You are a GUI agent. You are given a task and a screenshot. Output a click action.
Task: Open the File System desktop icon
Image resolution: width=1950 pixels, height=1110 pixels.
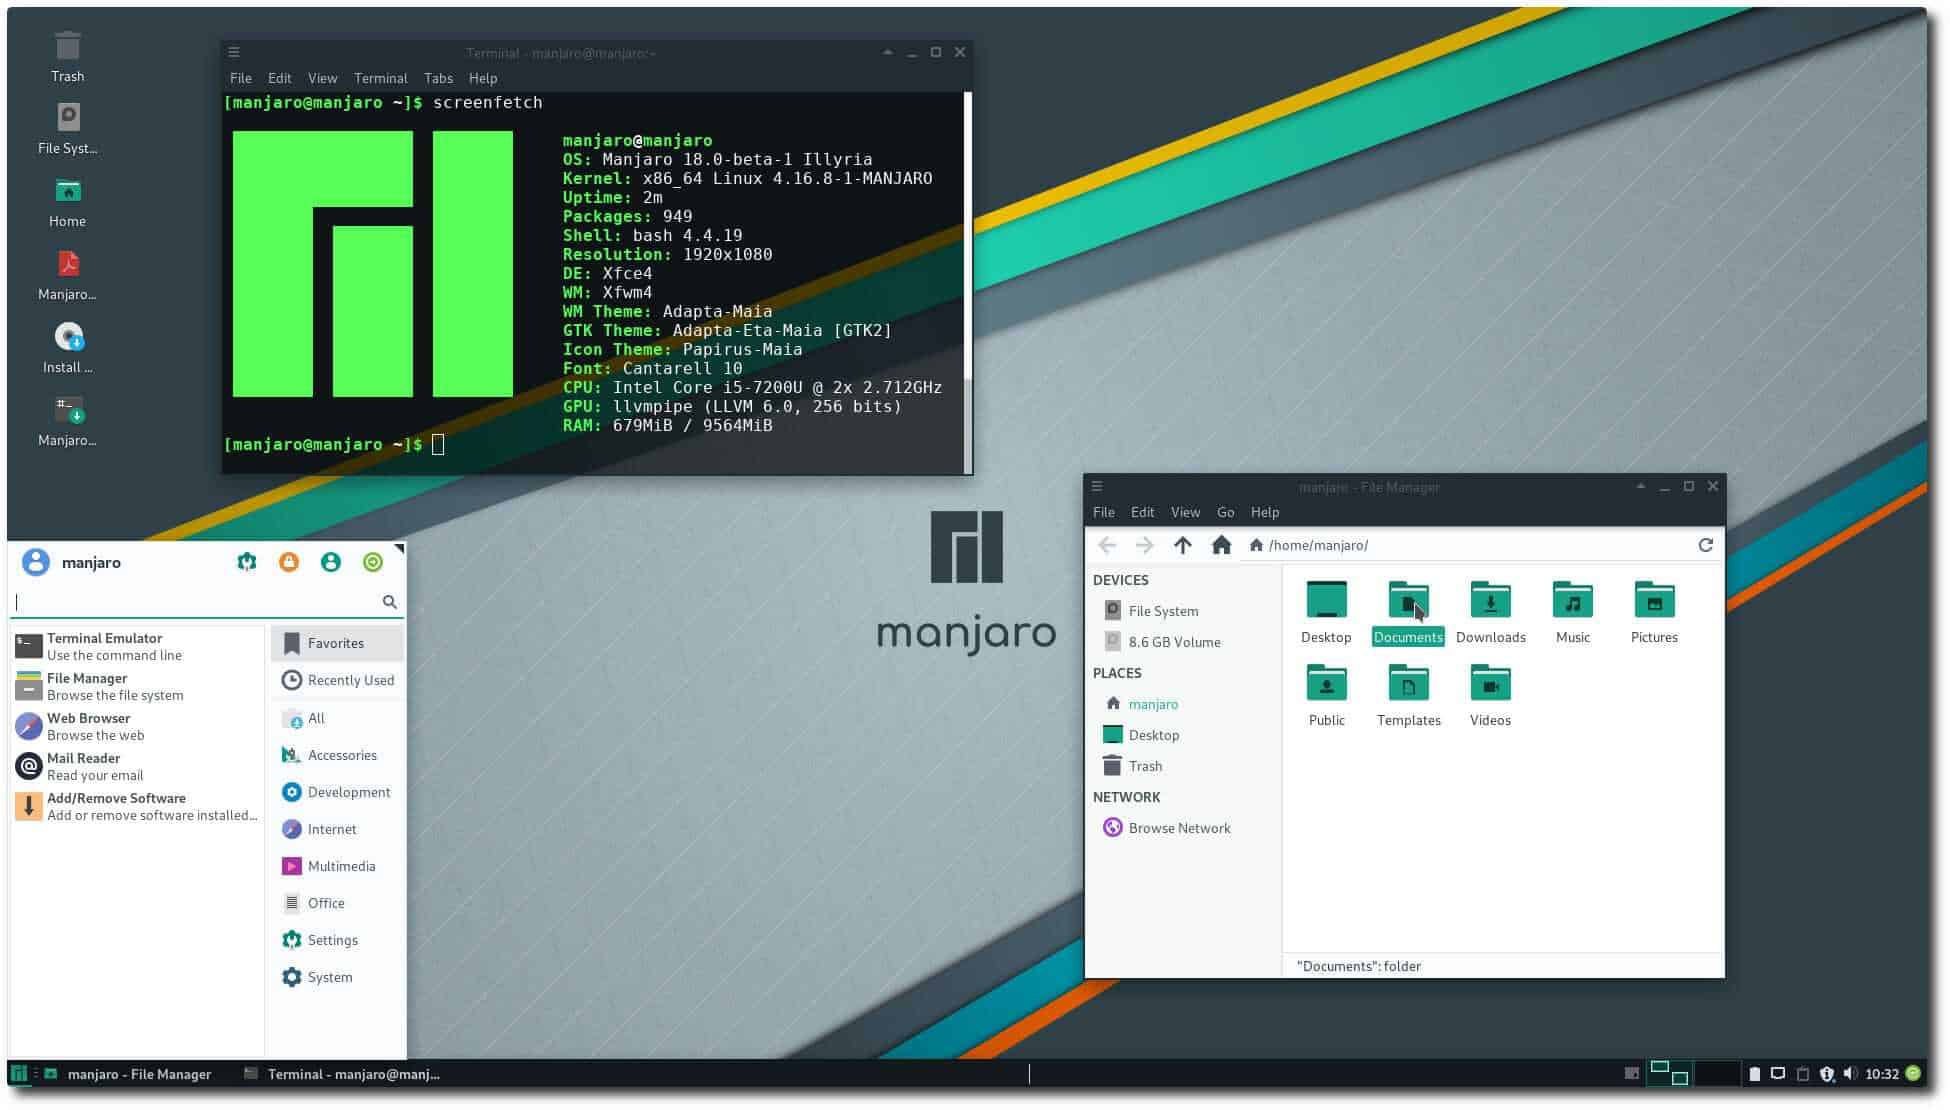coord(68,129)
